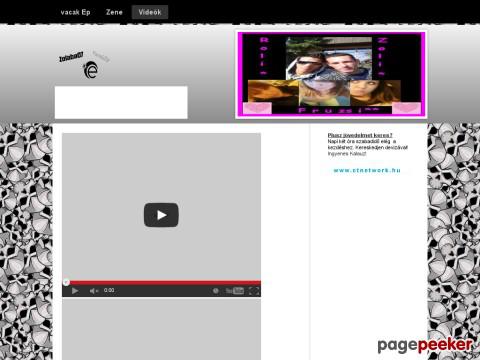Open the Zene menu item
Image resolution: width=480 pixels, height=360 pixels.
[114, 12]
